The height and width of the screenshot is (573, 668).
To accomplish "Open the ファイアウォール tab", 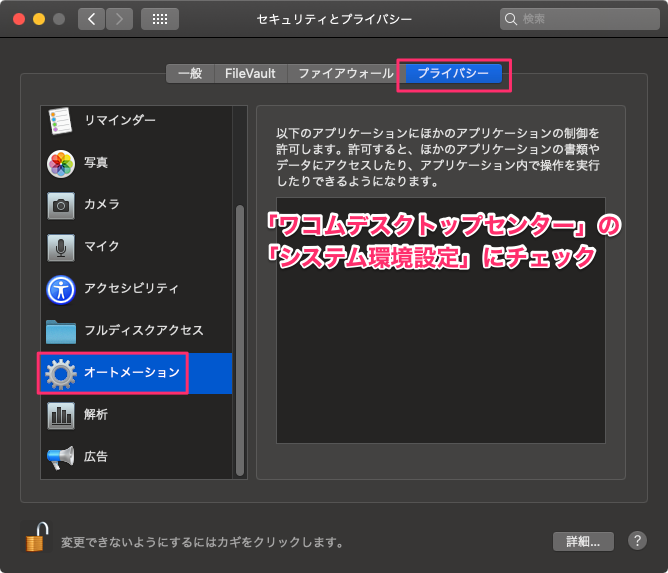I will click(x=346, y=73).
